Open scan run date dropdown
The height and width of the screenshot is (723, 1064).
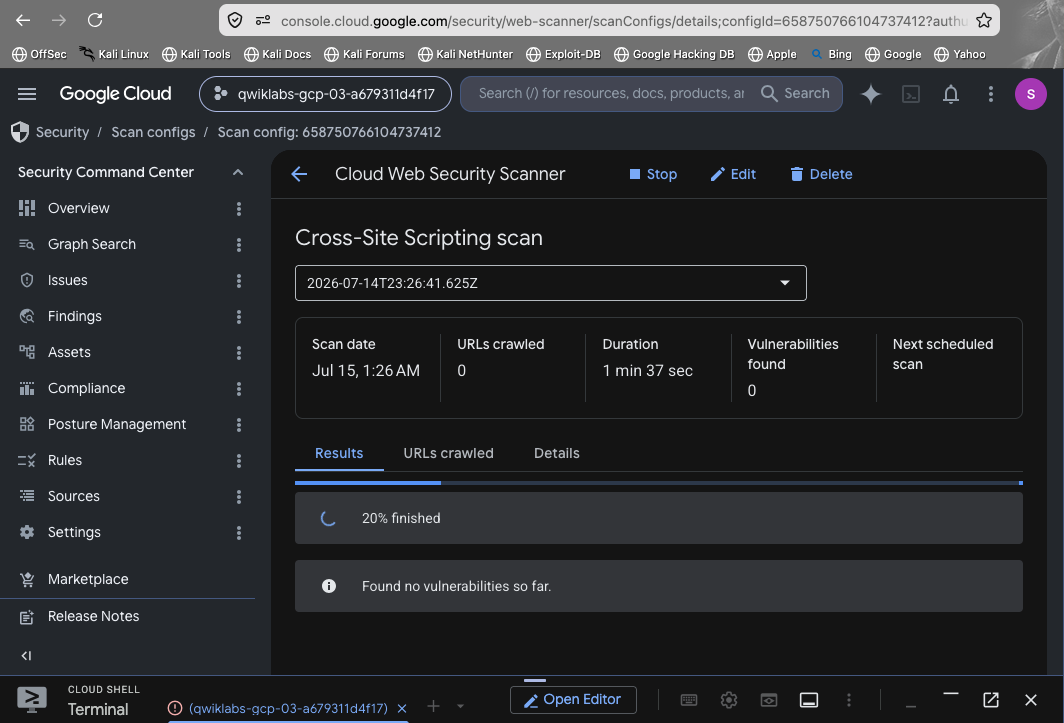pos(550,283)
